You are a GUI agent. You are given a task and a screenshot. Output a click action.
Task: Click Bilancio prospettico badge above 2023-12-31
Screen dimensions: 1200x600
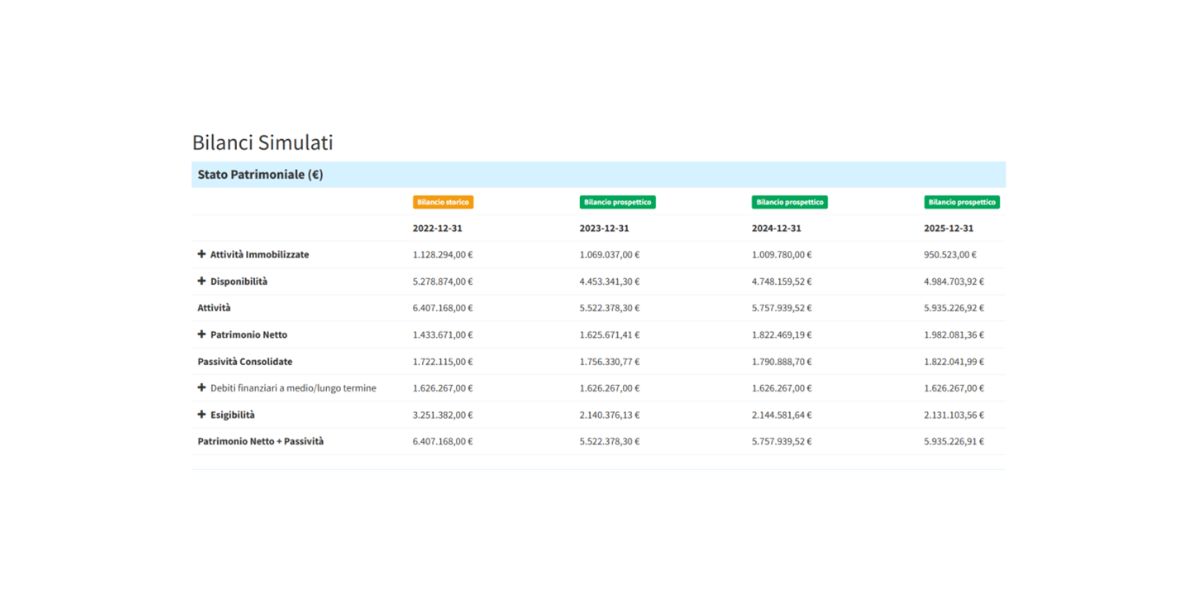coord(617,202)
